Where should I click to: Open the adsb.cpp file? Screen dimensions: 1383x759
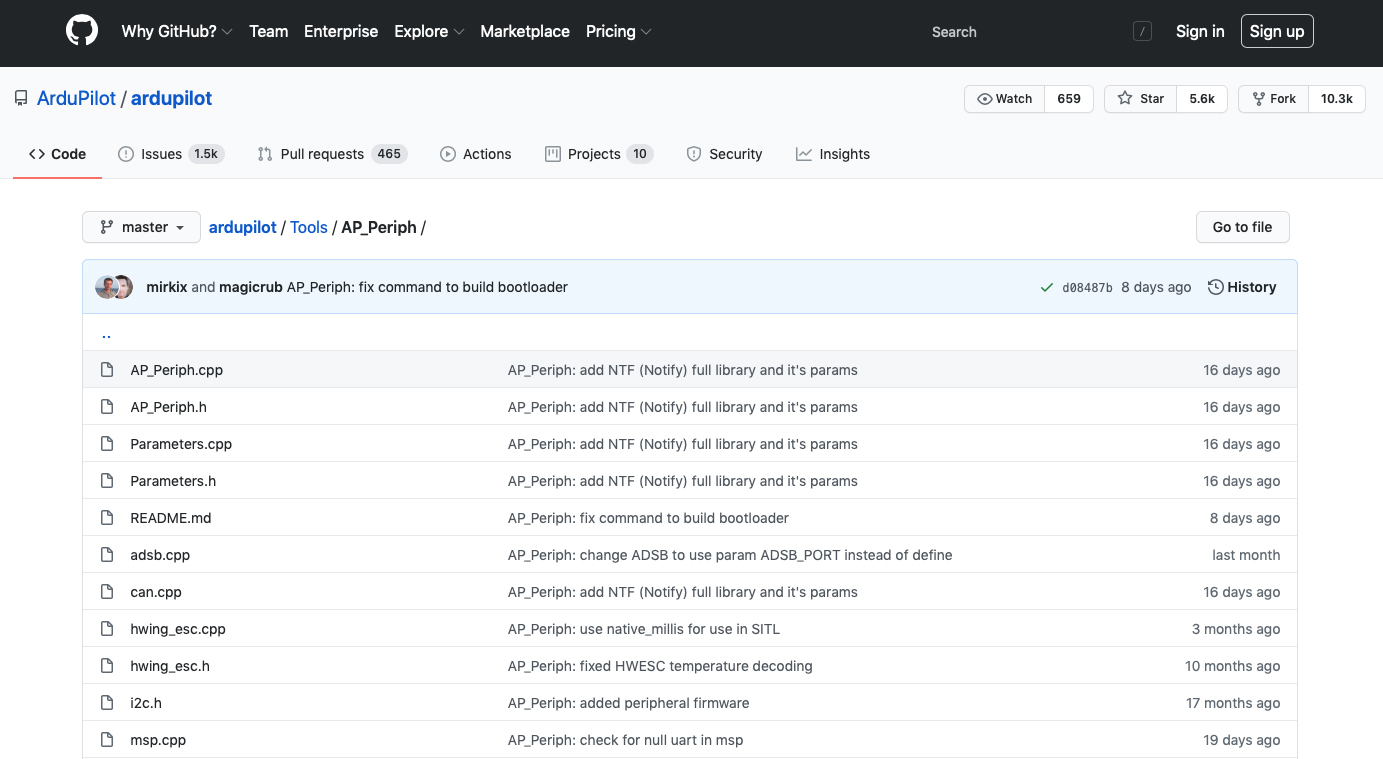160,555
